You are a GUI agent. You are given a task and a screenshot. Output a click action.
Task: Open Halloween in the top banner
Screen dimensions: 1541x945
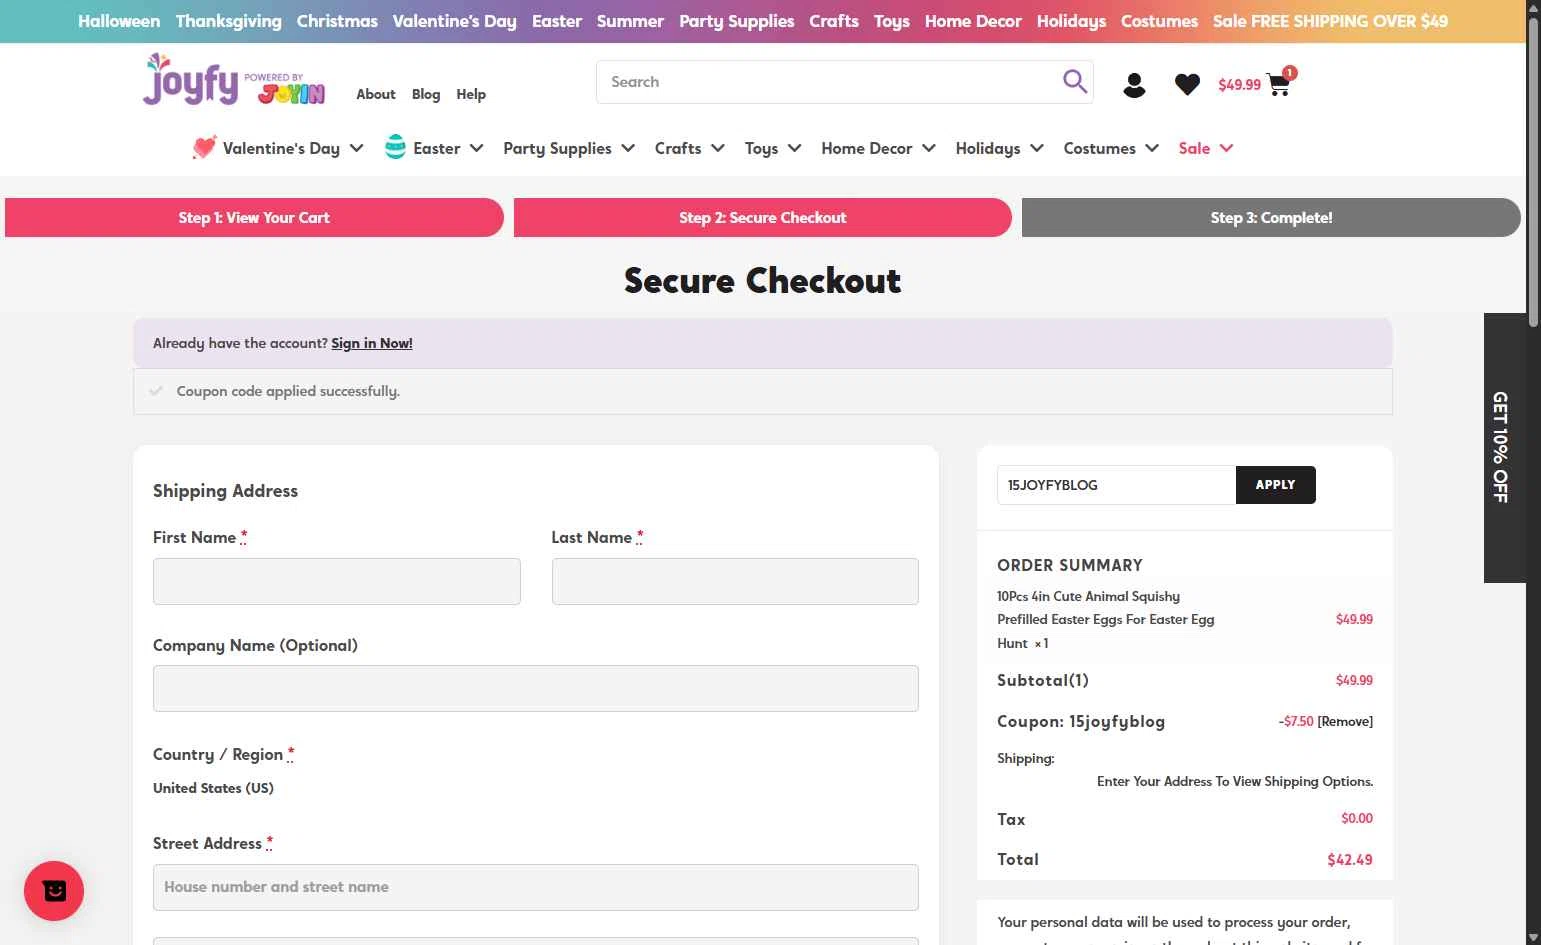click(119, 21)
